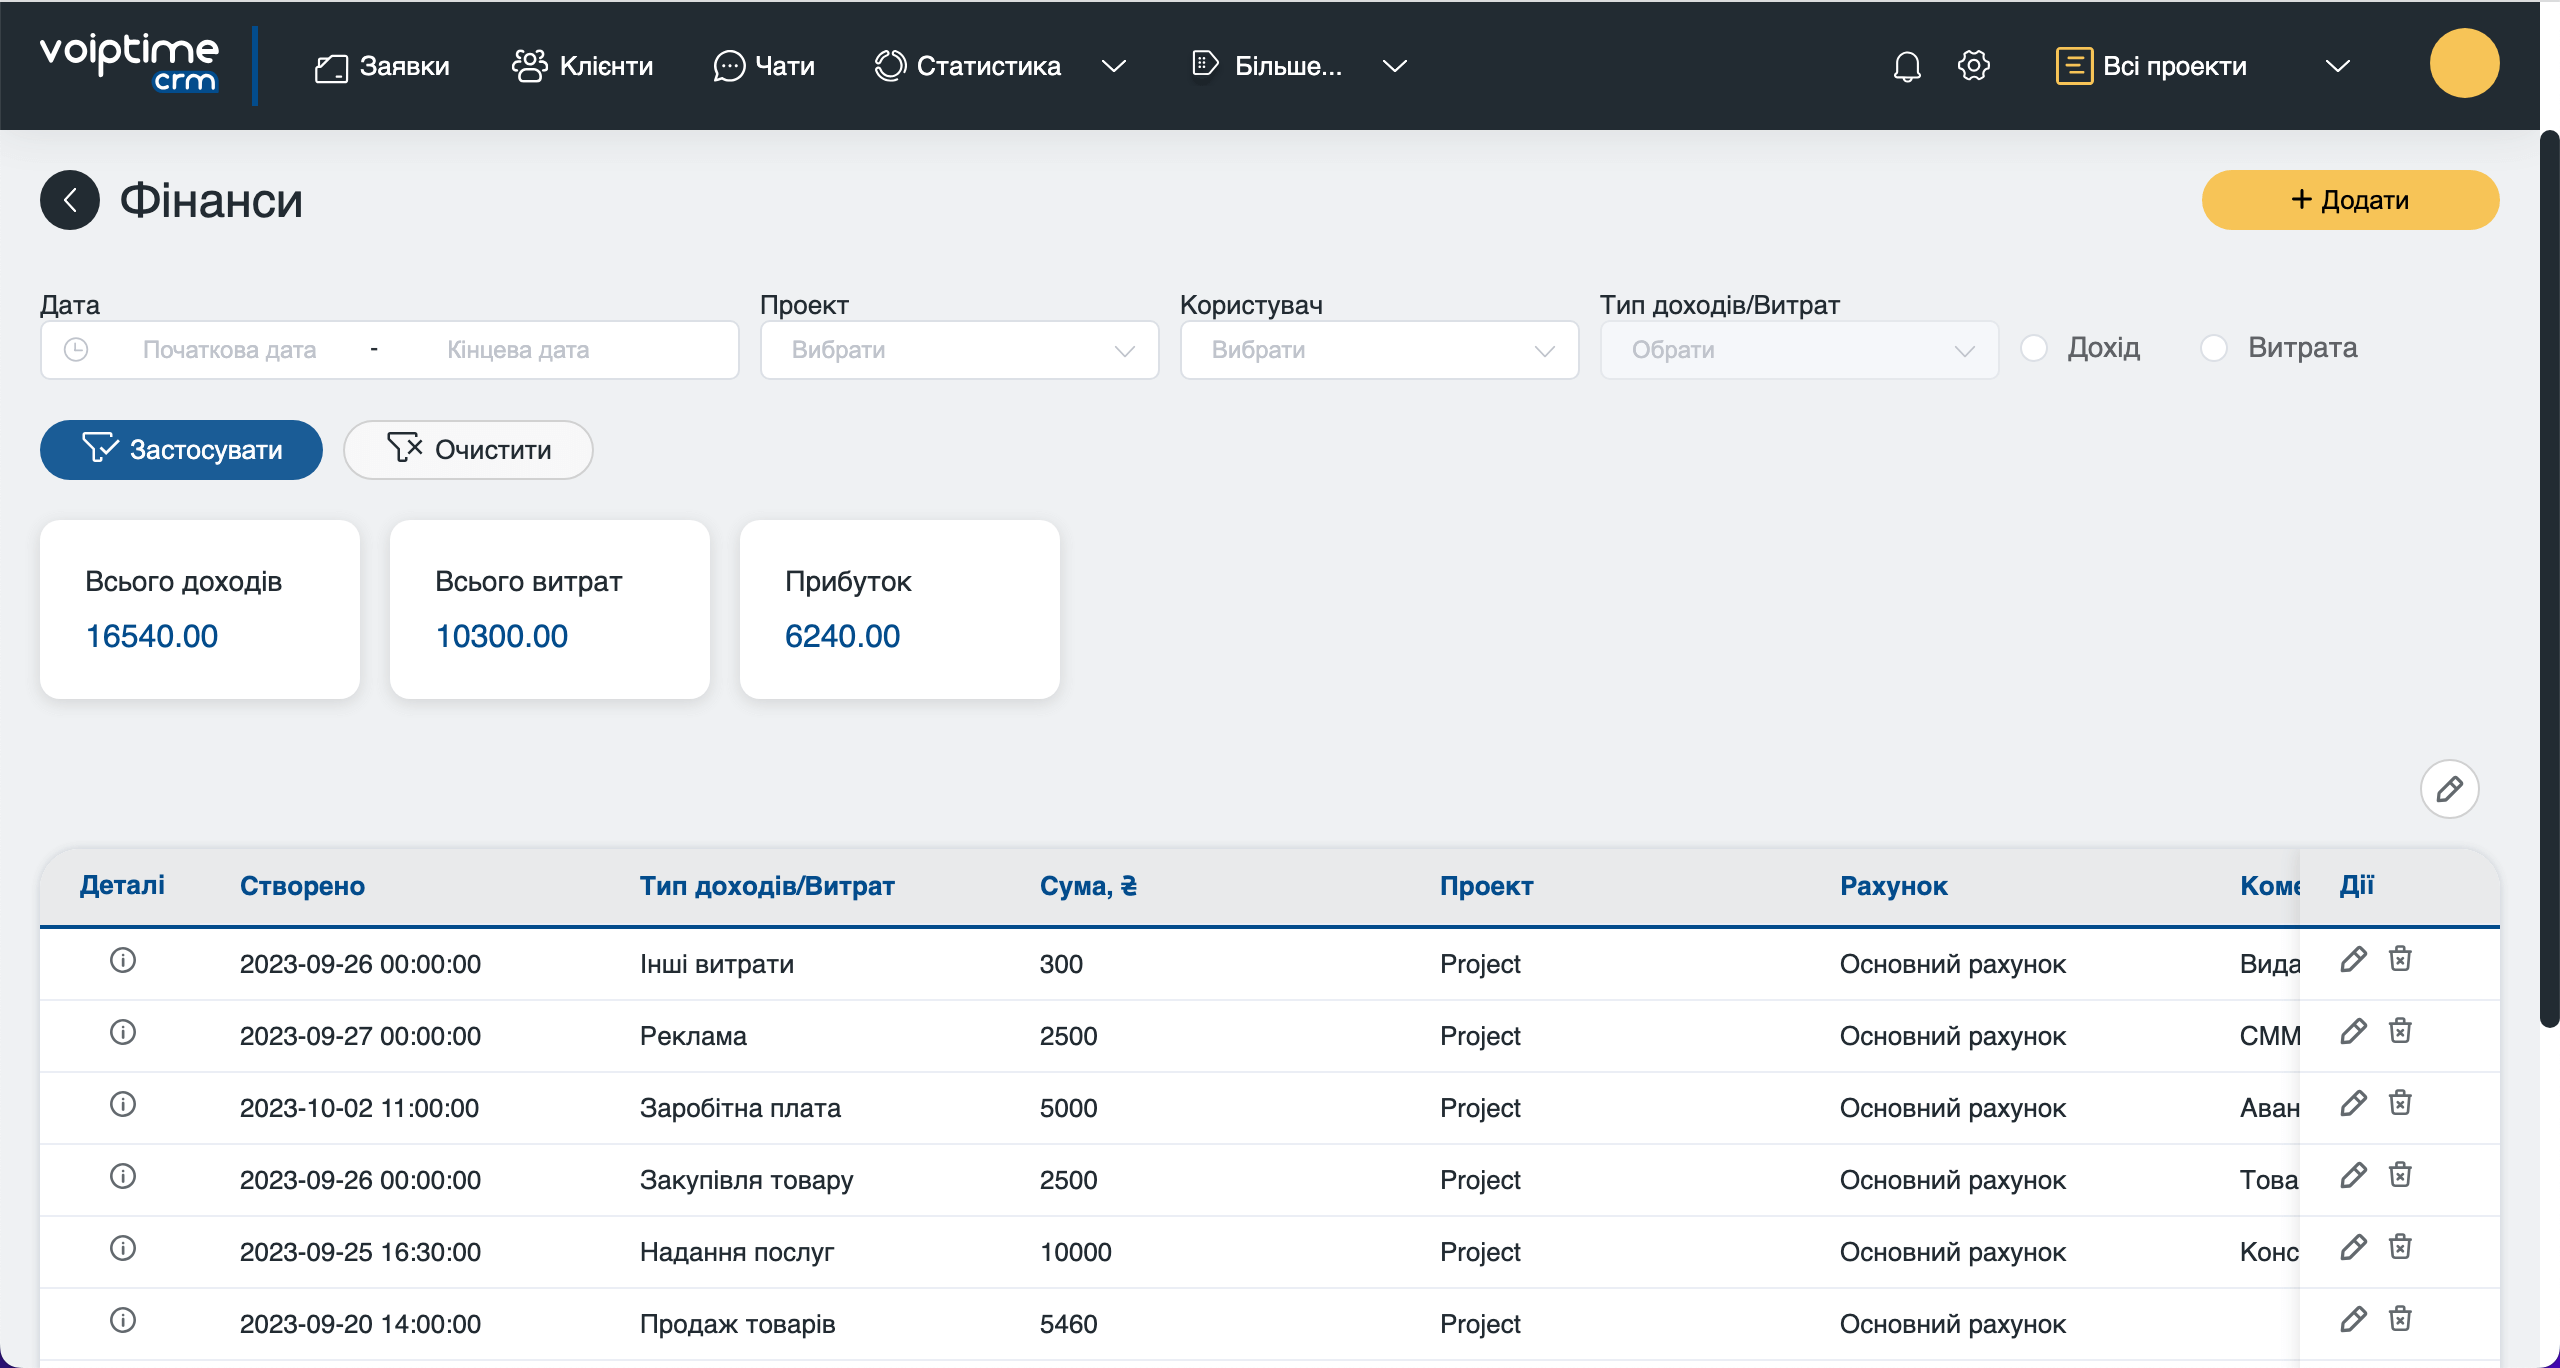Click the date 2023-09-20 14:00:00
The height and width of the screenshot is (1368, 2560).
coord(360,1324)
